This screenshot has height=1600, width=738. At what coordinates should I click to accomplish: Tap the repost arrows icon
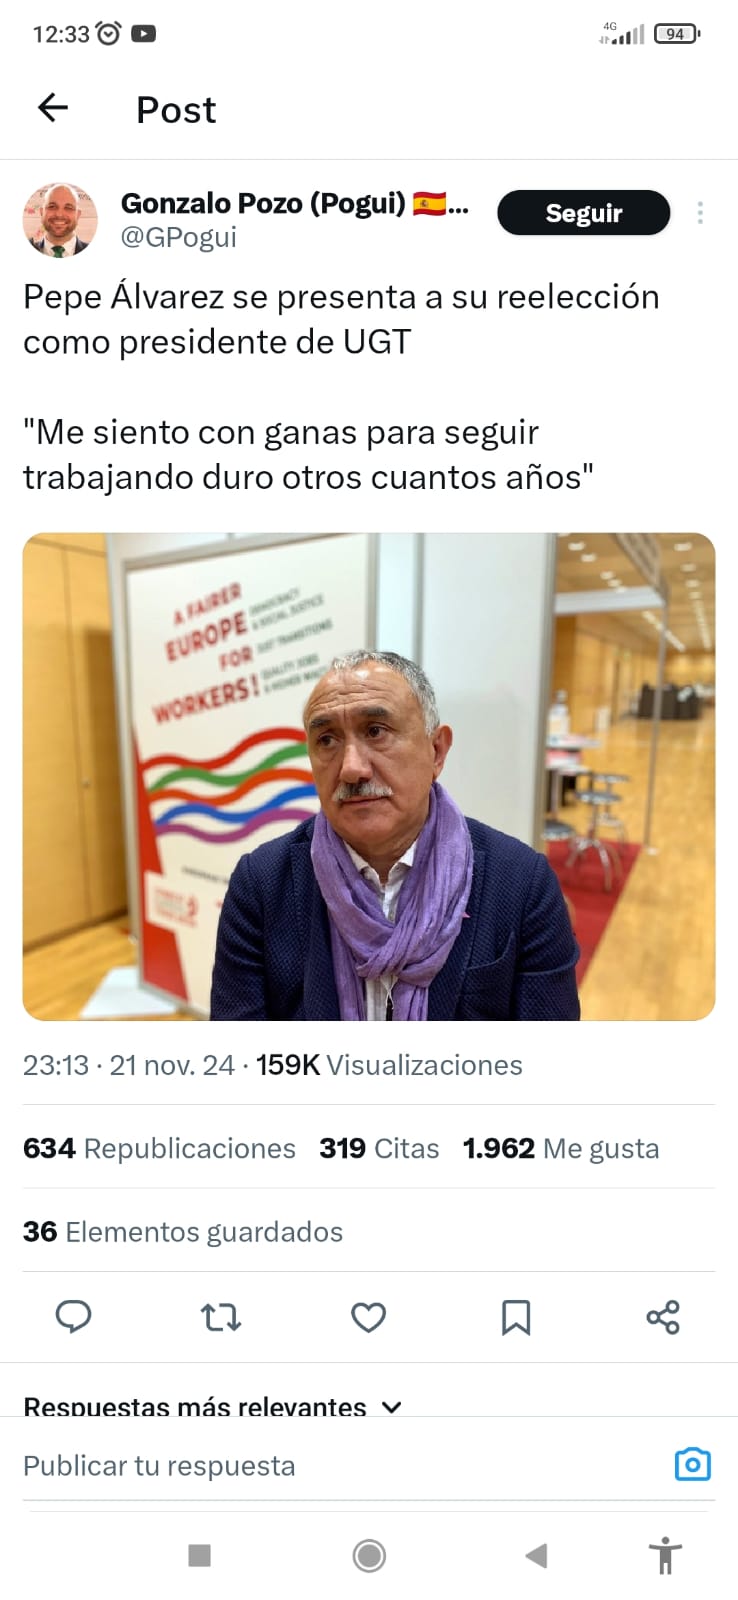click(x=221, y=1317)
